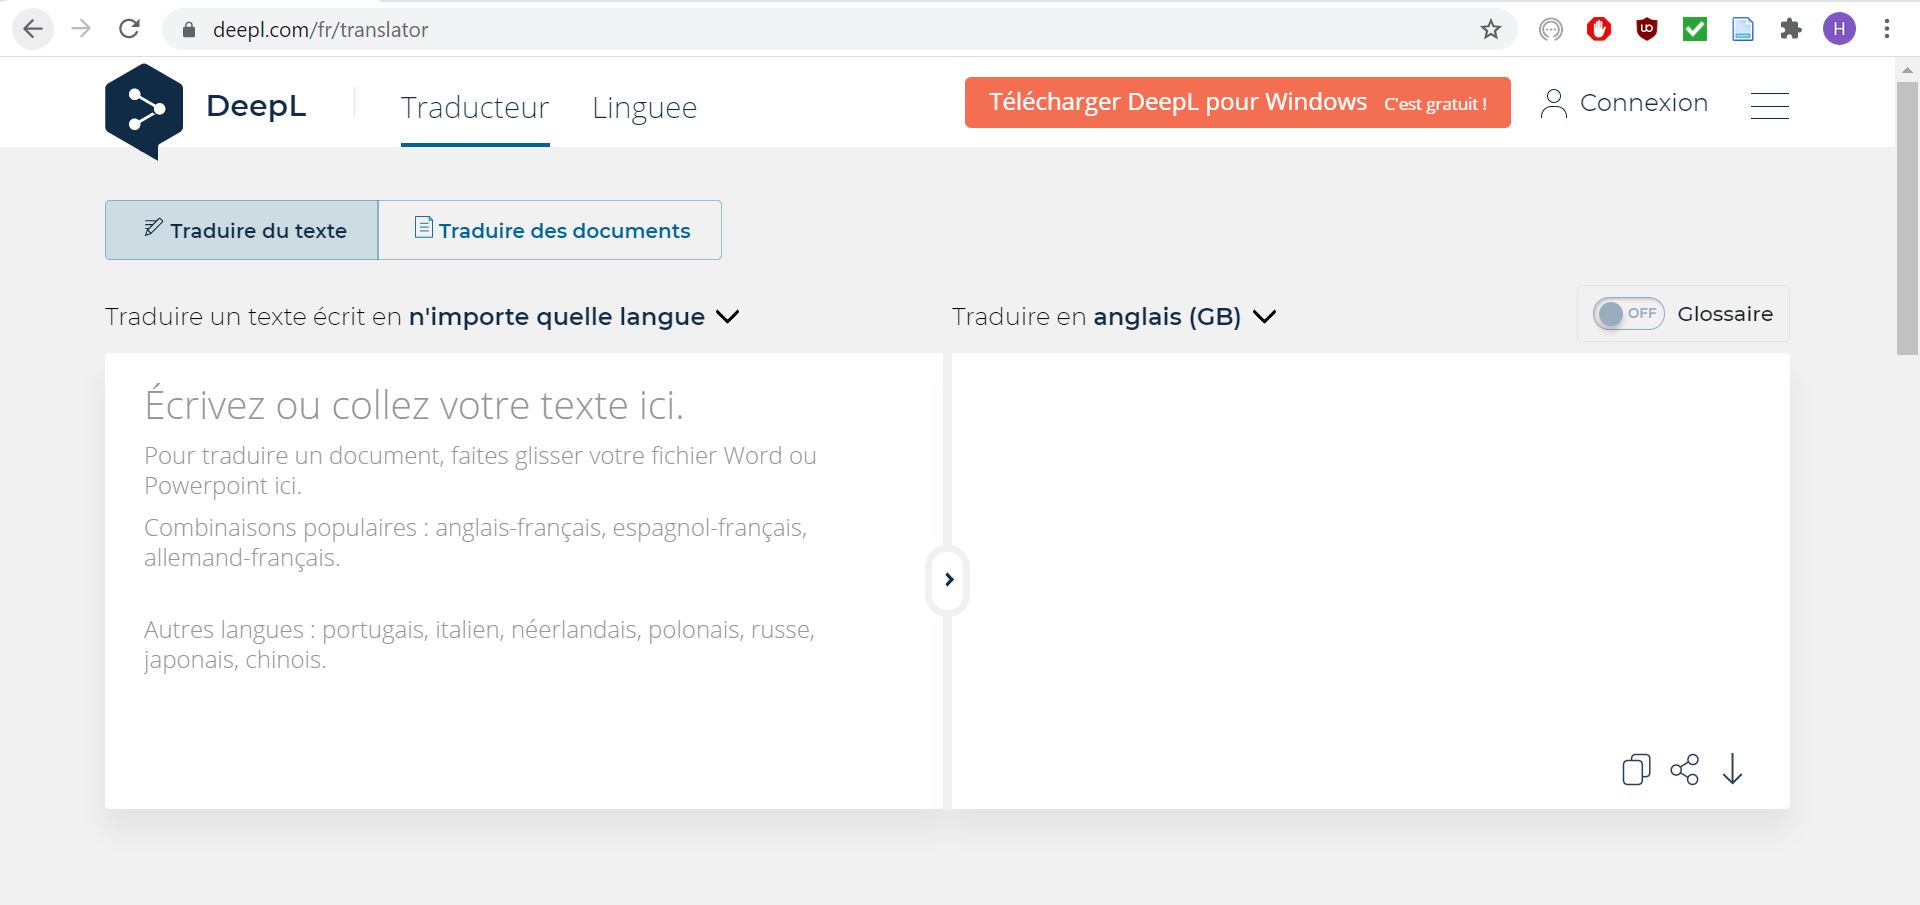1920x905 pixels.
Task: Bookmark this page with the star icon
Action: pyautogui.click(x=1491, y=29)
